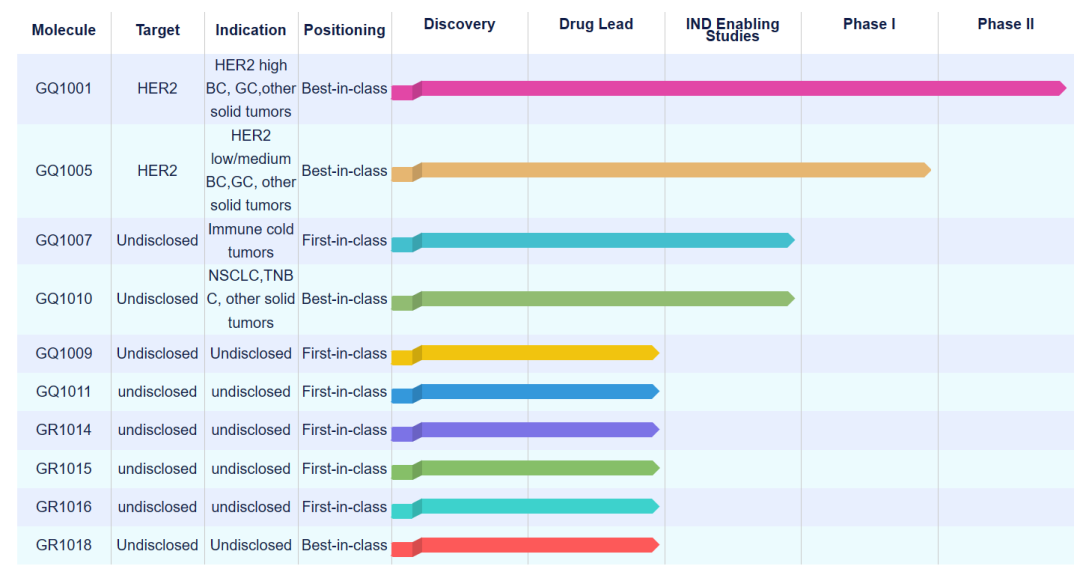Click the Target column header
The image size is (1080, 578).
point(157,30)
